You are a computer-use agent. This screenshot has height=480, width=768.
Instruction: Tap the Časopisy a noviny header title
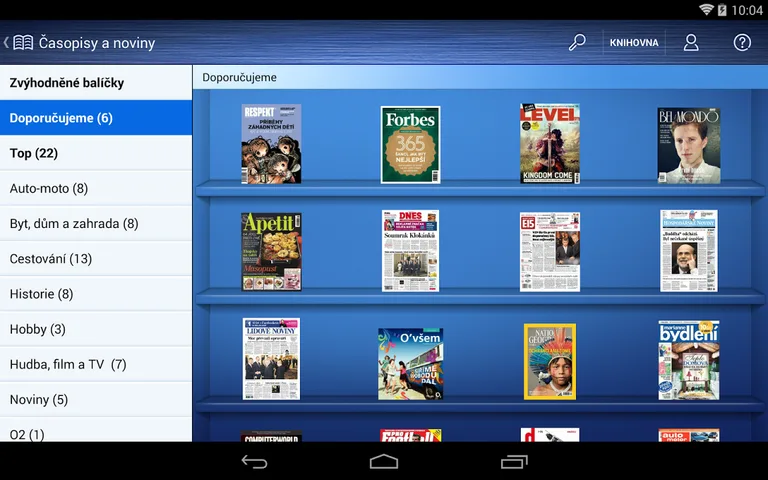click(97, 43)
